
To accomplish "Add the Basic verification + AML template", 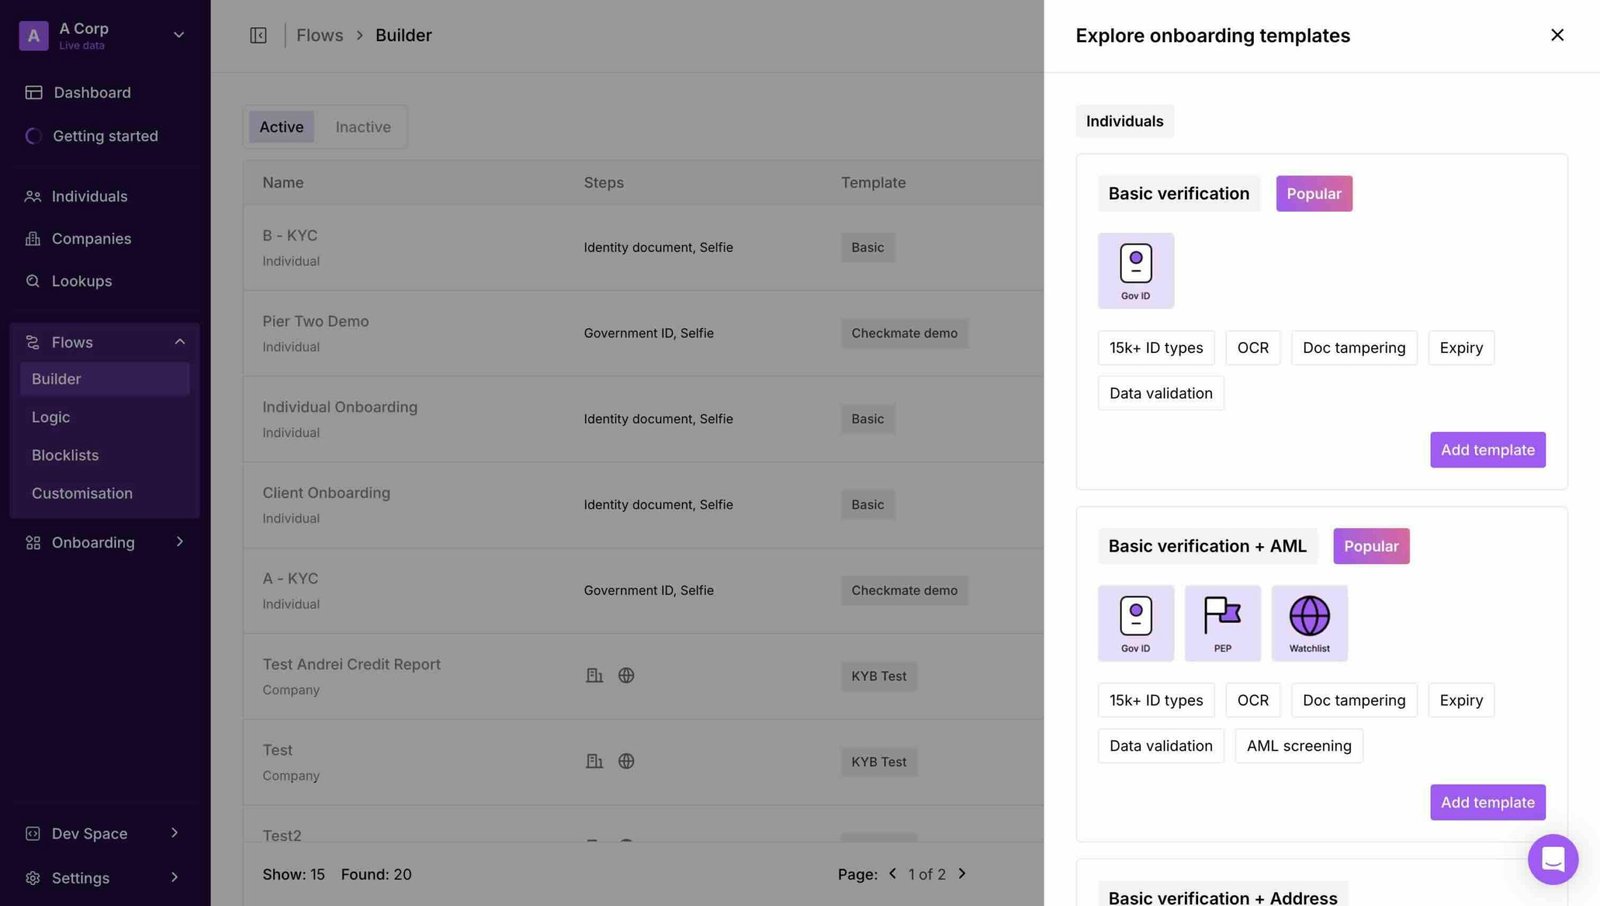I will click(1487, 802).
